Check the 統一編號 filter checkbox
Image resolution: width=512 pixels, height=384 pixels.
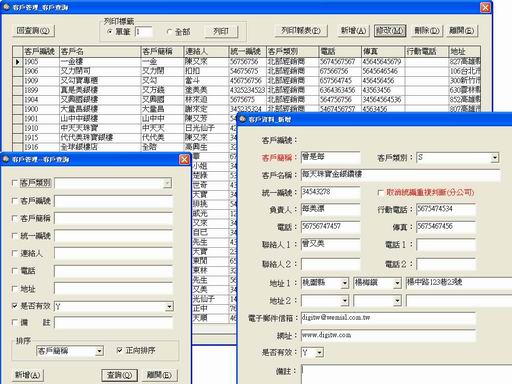pos(15,236)
